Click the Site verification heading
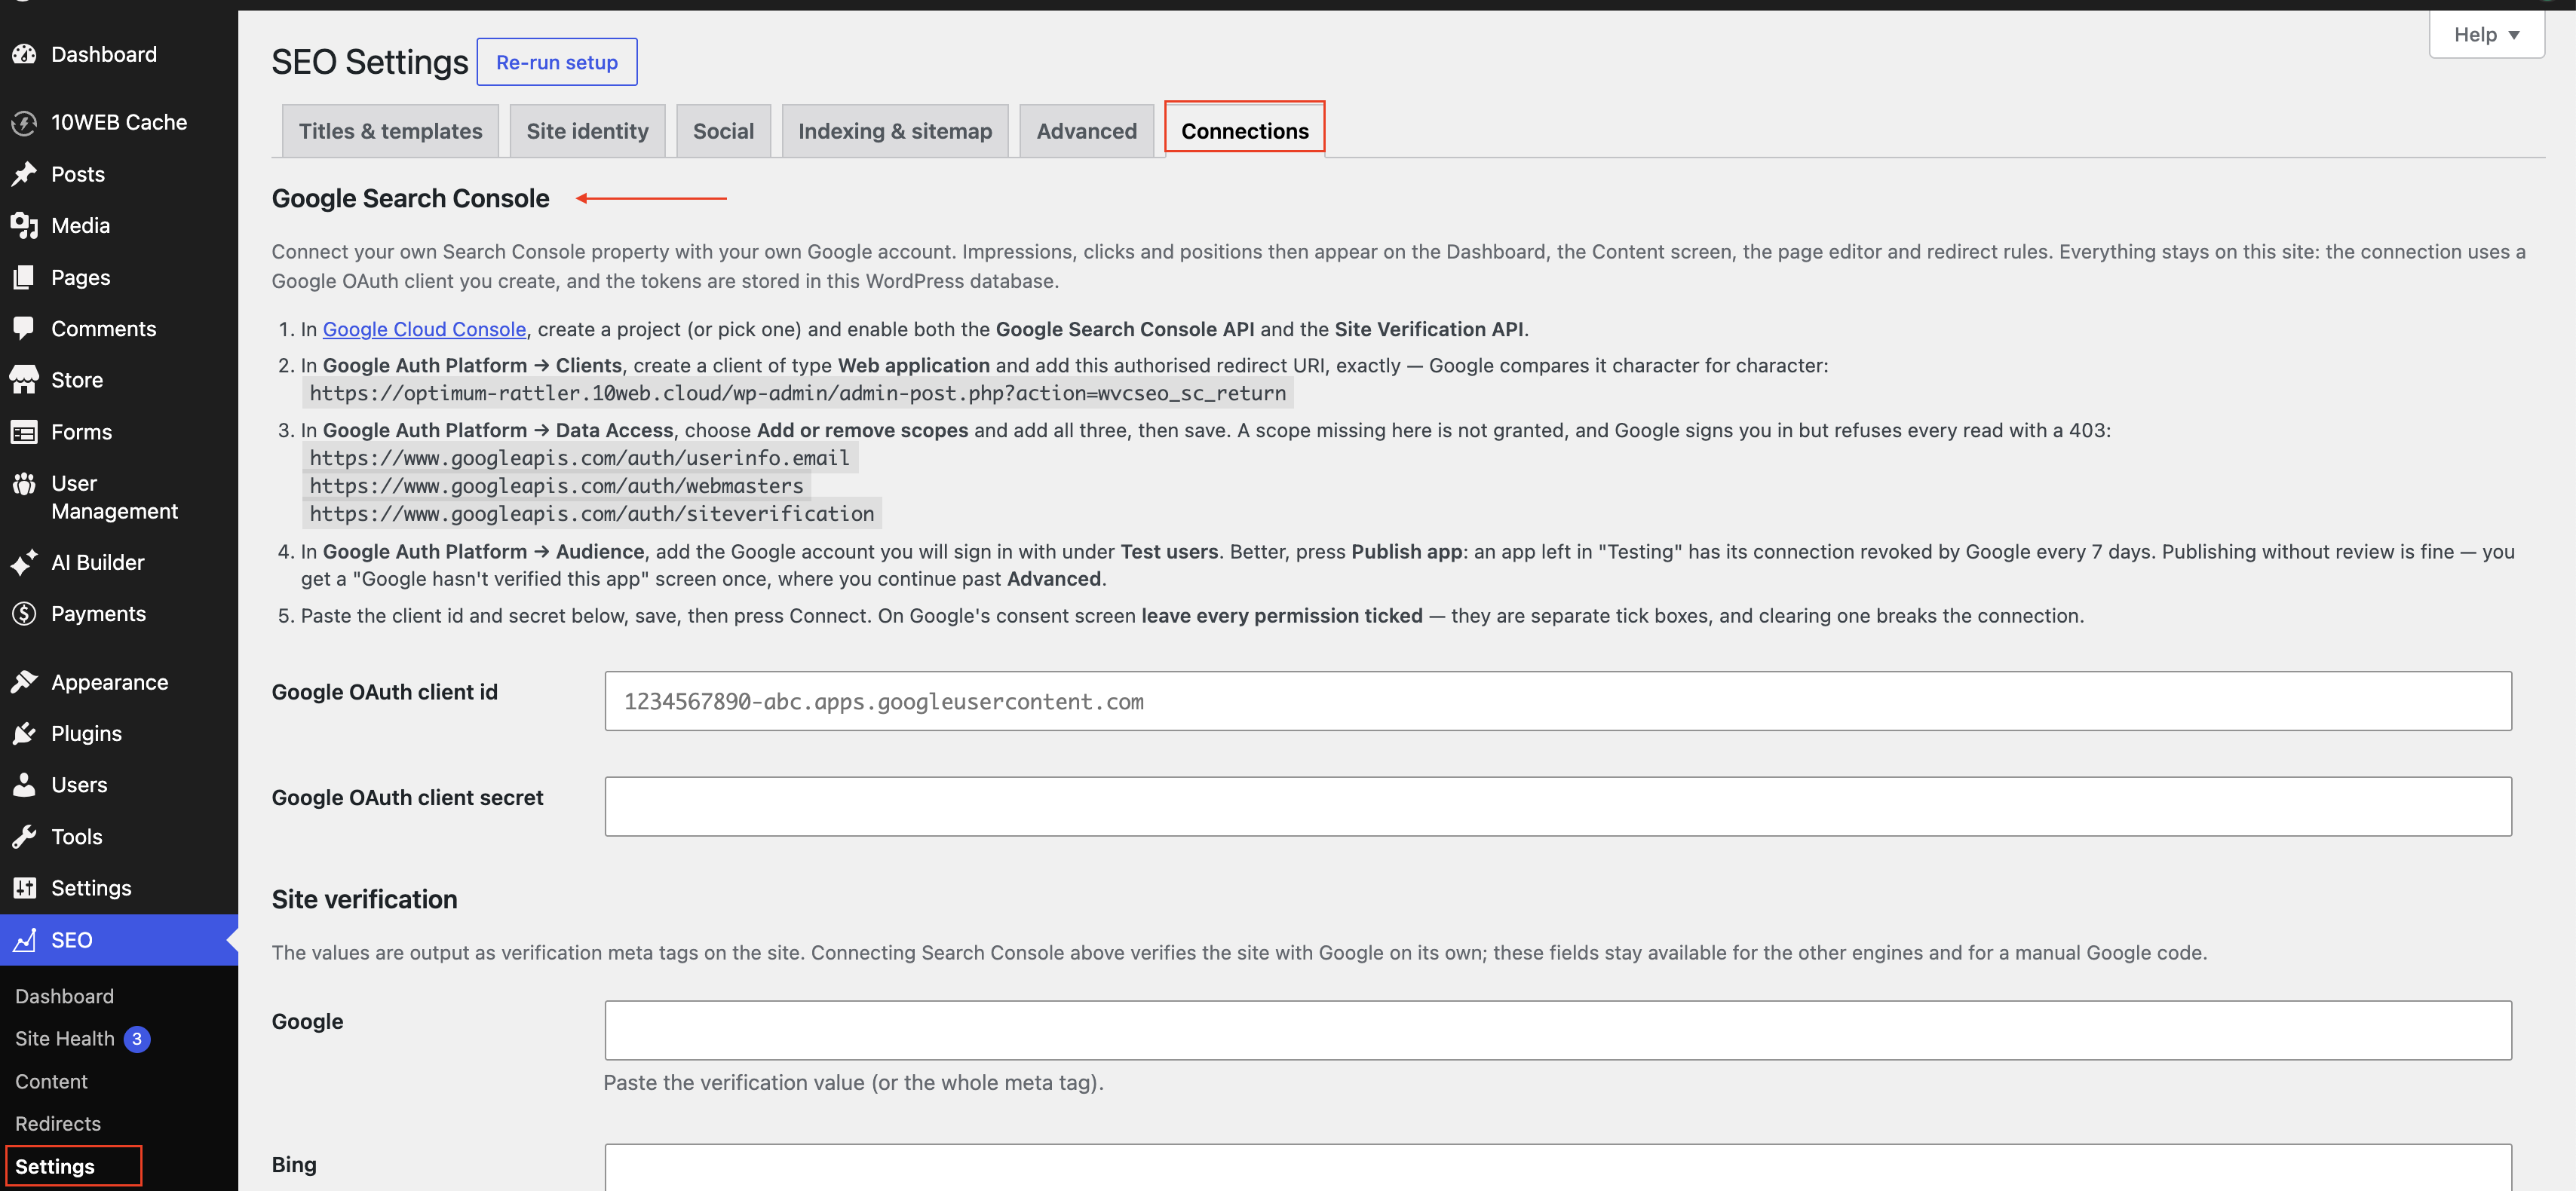Screen dimensions: 2576x1191 [364, 899]
